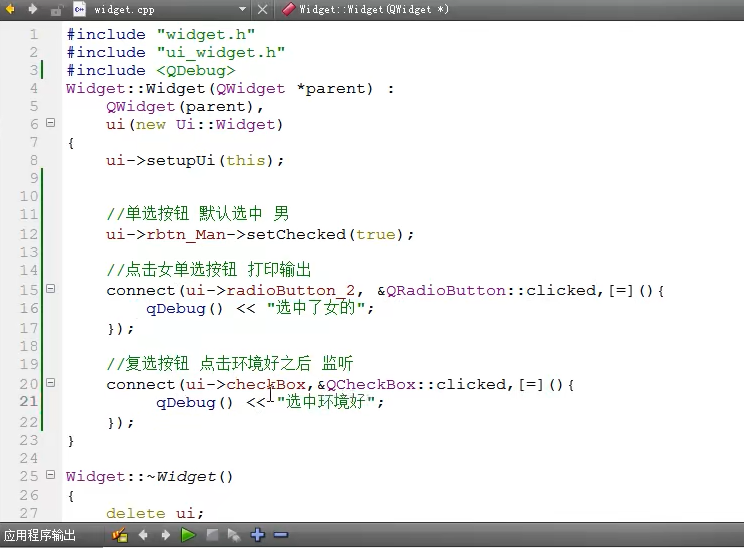Click QWidget(parent) on line 5

(179, 107)
